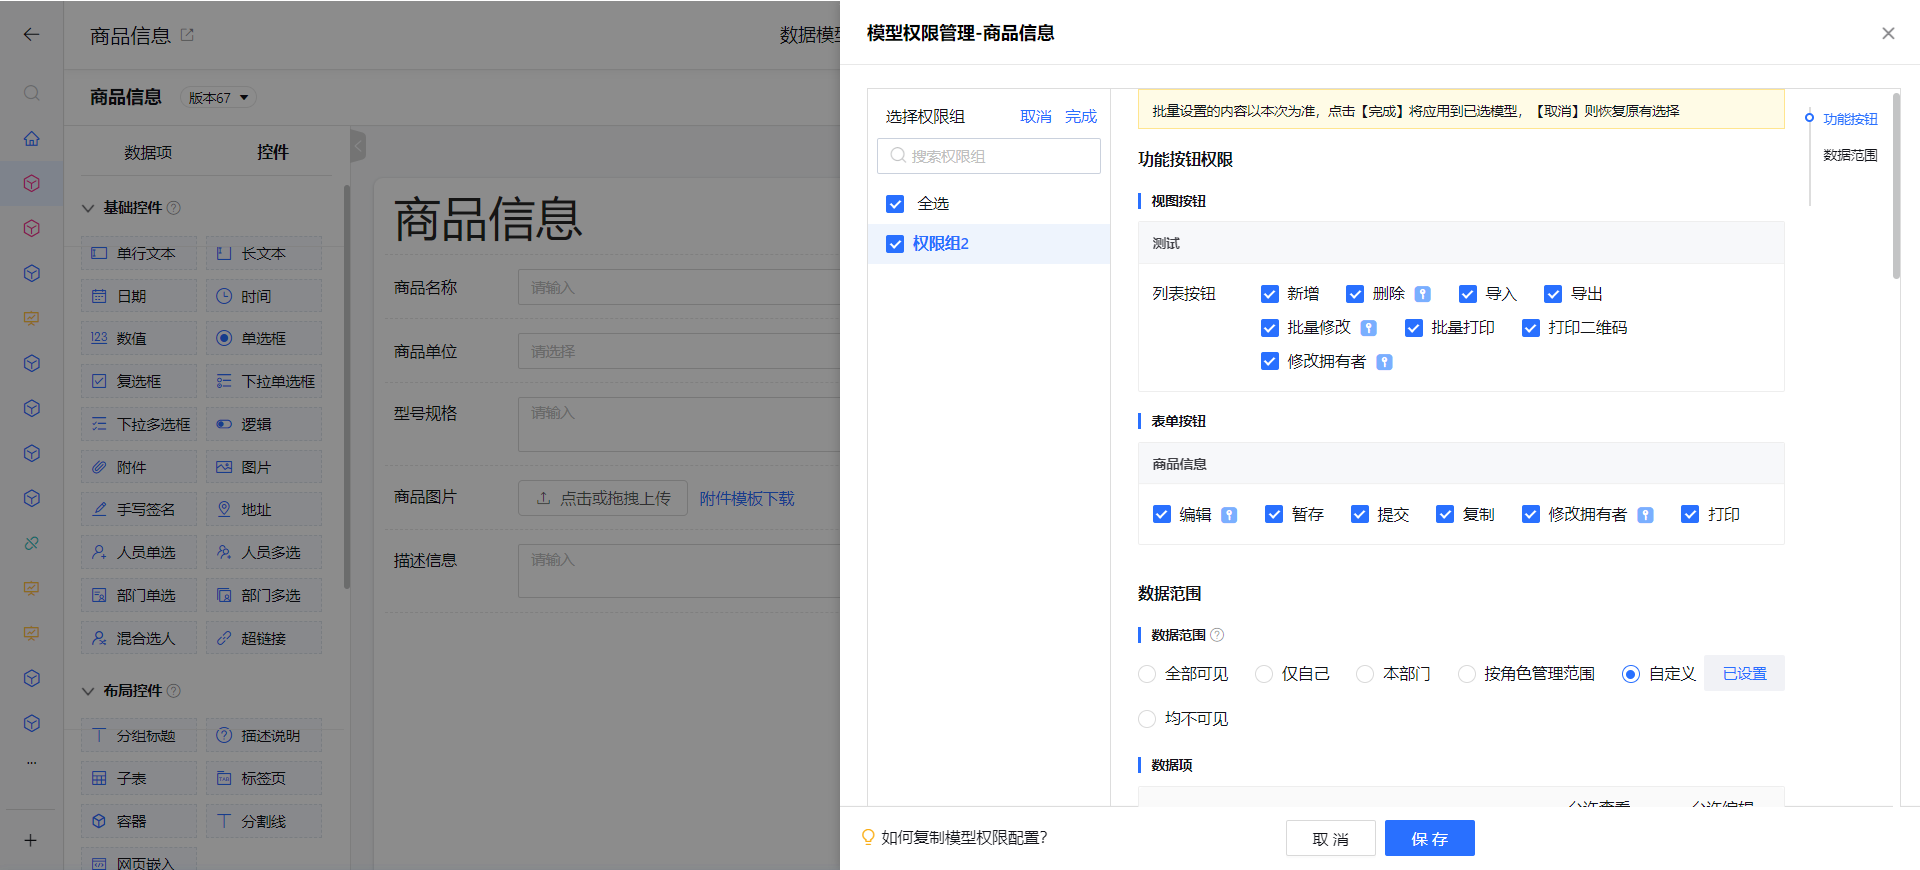1920x870 pixels.
Task: Click the 取消 link in 选择权限组
Action: (x=1036, y=117)
